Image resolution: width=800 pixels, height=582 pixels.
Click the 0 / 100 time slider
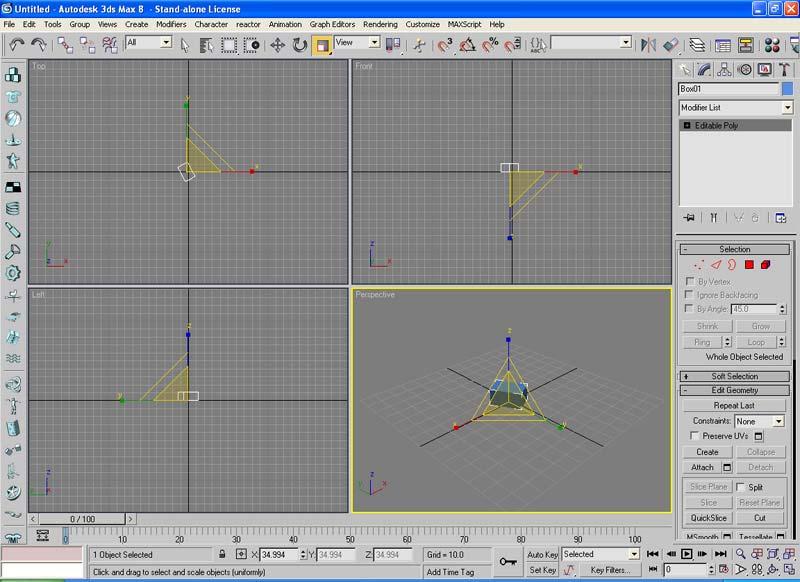(x=83, y=519)
